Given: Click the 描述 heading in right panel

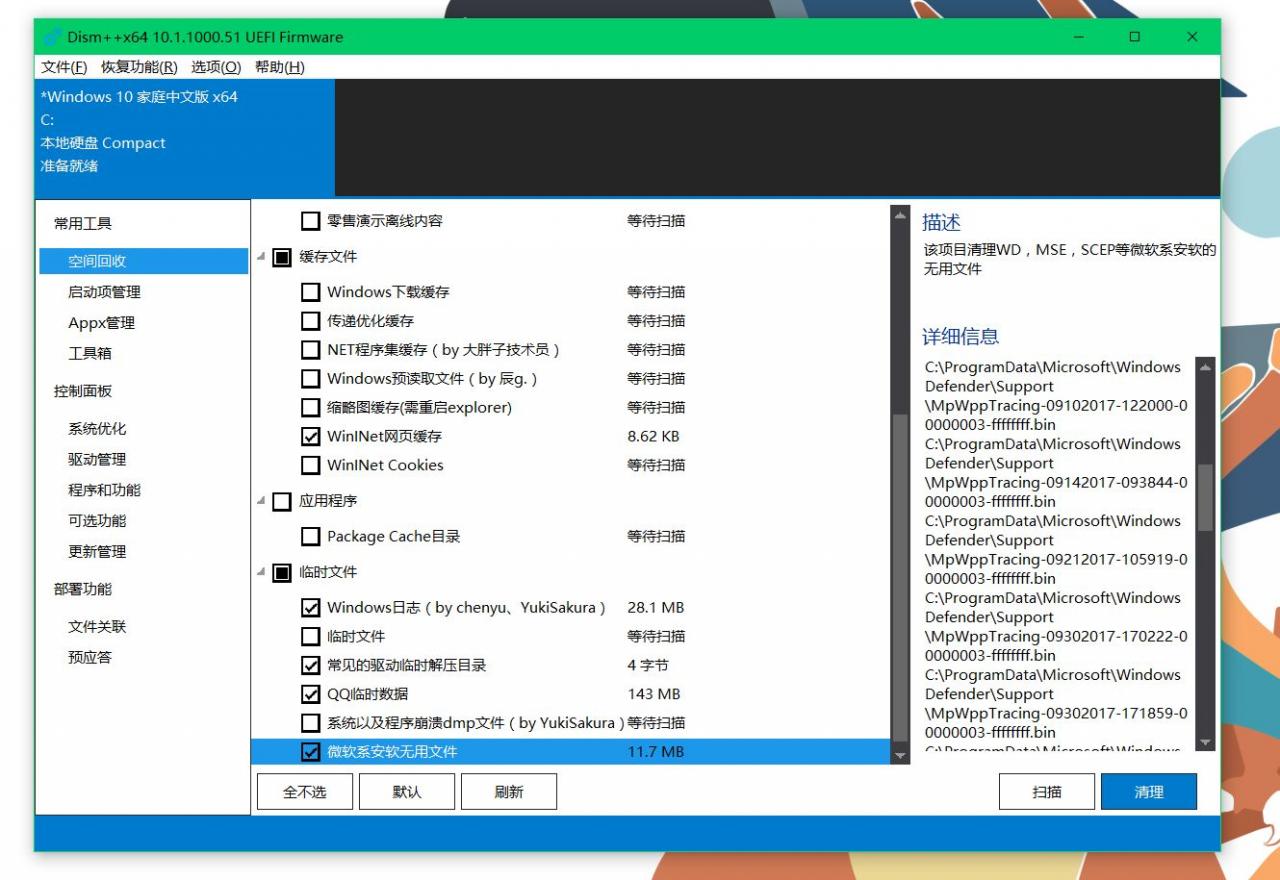Looking at the screenshot, I should pyautogui.click(x=941, y=222).
